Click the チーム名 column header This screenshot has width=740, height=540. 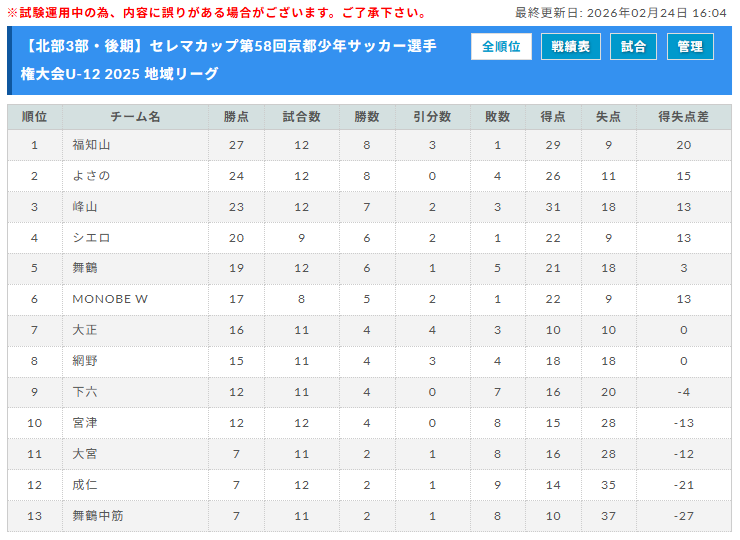pyautogui.click(x=135, y=117)
